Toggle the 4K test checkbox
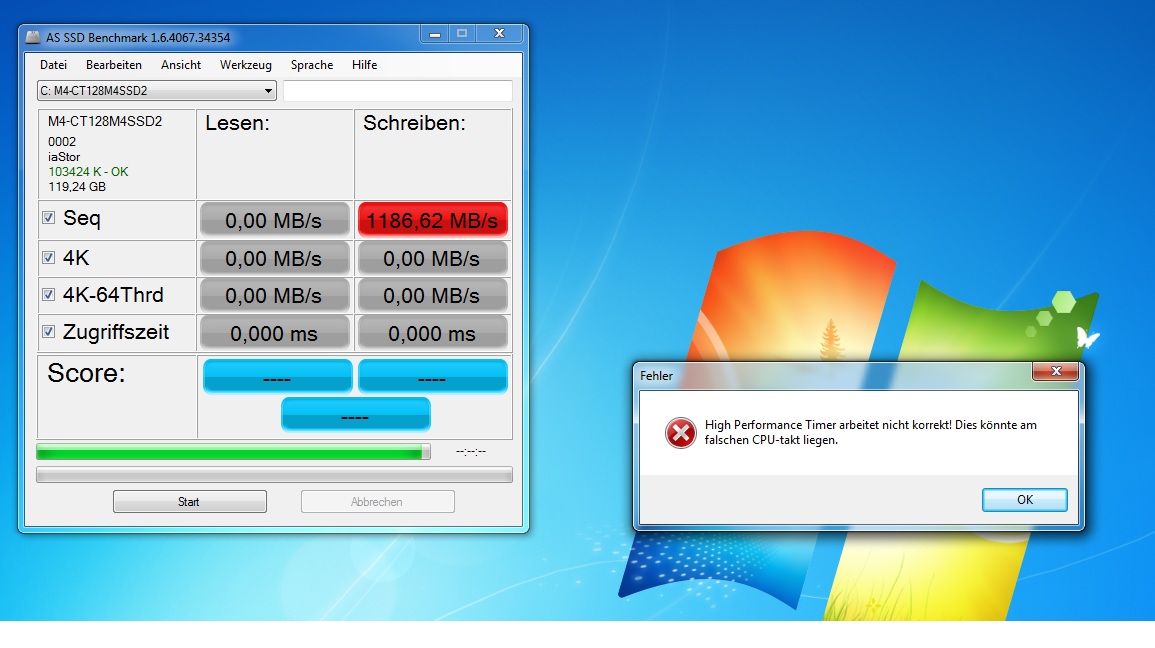Viewport: 1155px width, 648px height. [x=49, y=258]
